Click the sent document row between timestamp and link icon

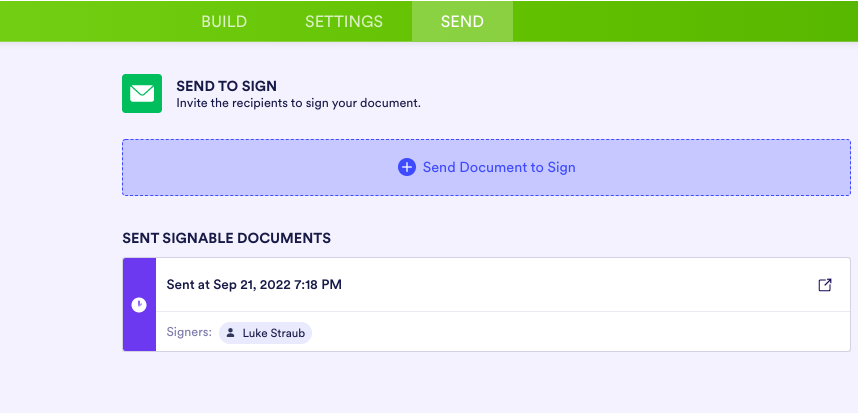(580, 285)
